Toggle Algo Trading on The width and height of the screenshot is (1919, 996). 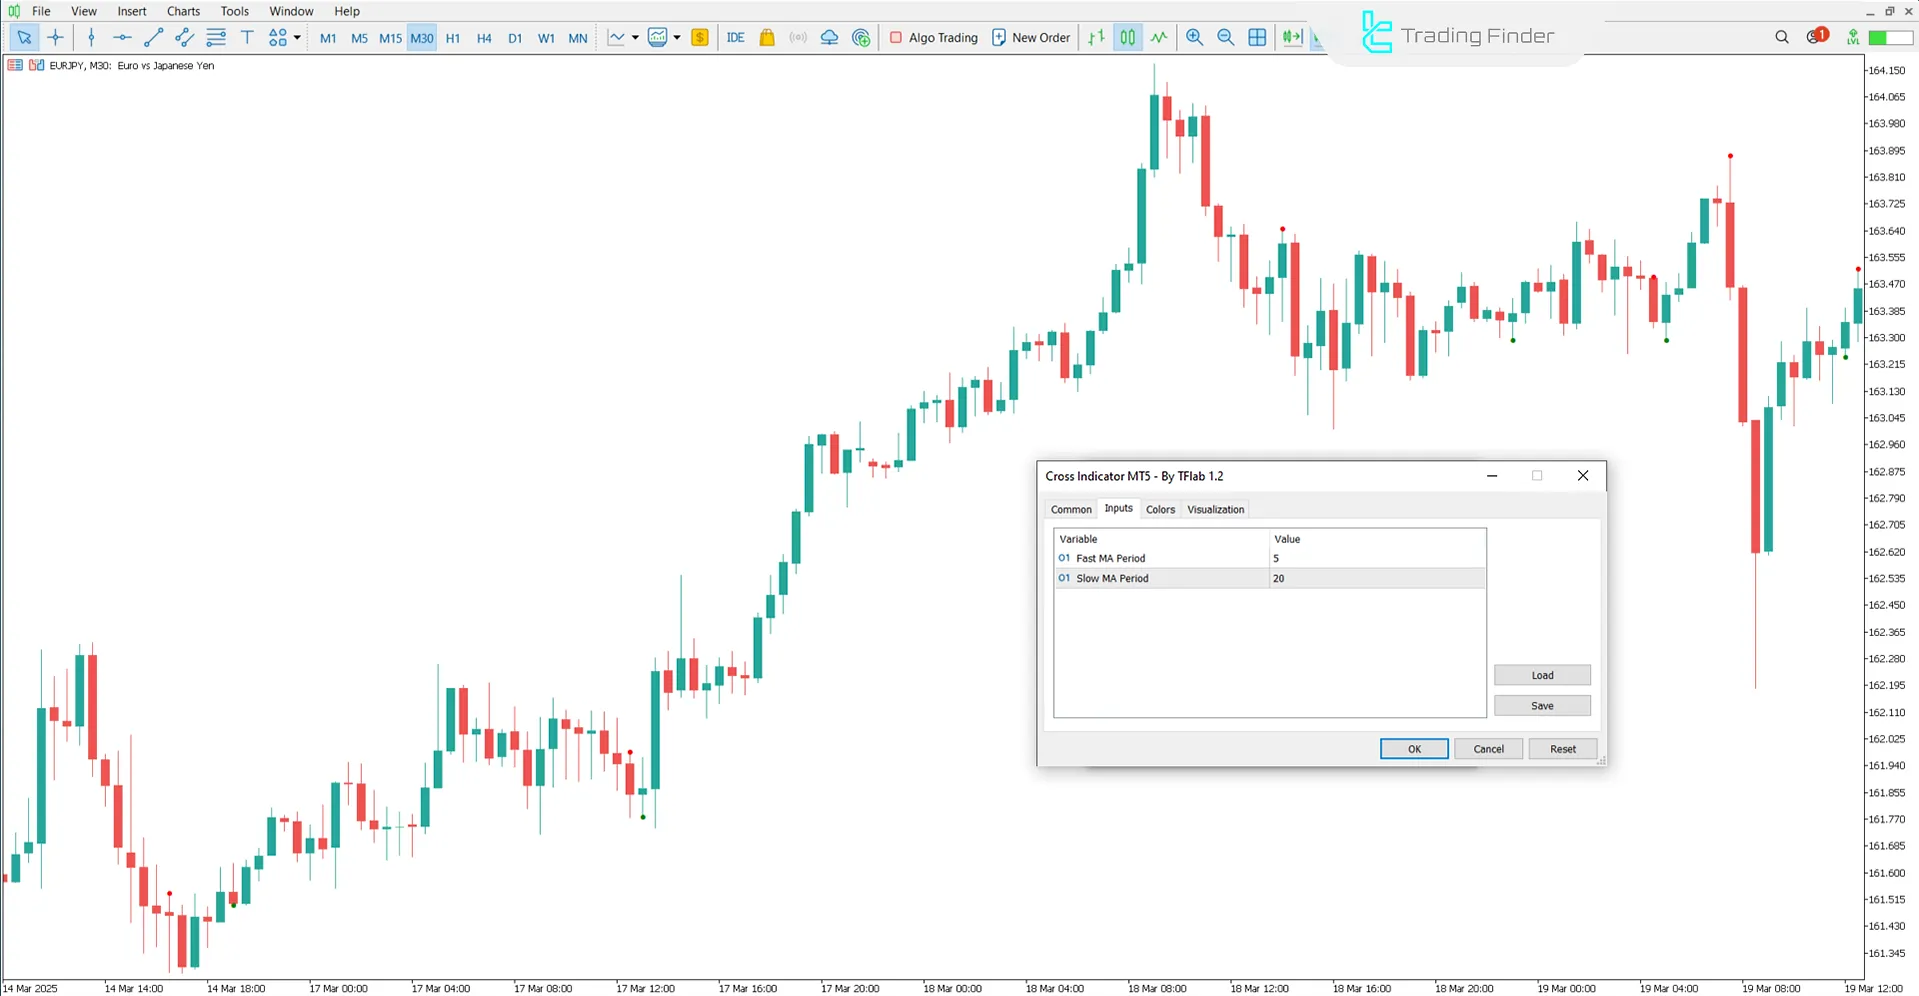[x=932, y=37]
